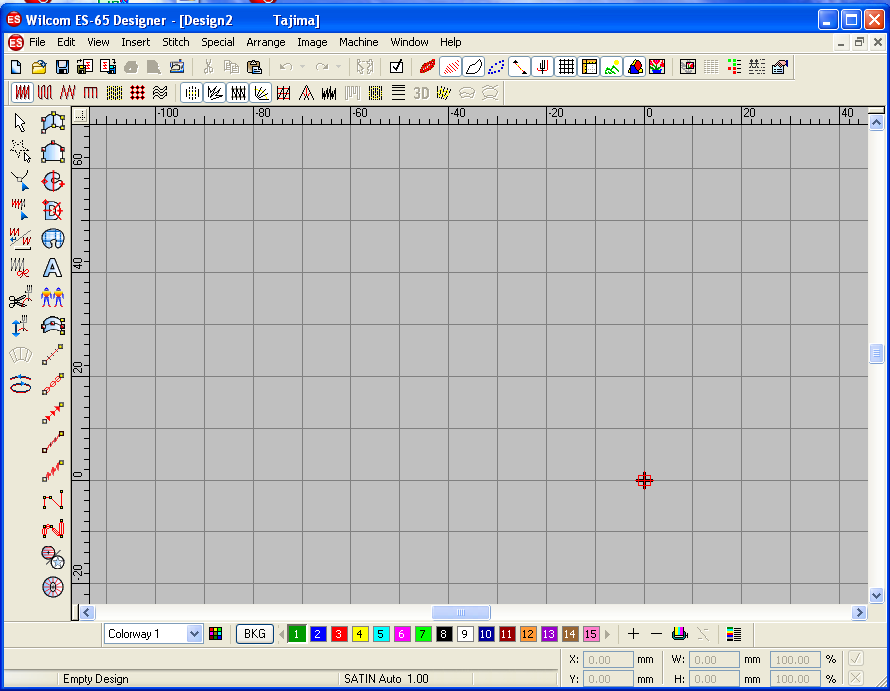890x691 pixels.
Task: Click the New design blank page icon
Action: pos(16,67)
